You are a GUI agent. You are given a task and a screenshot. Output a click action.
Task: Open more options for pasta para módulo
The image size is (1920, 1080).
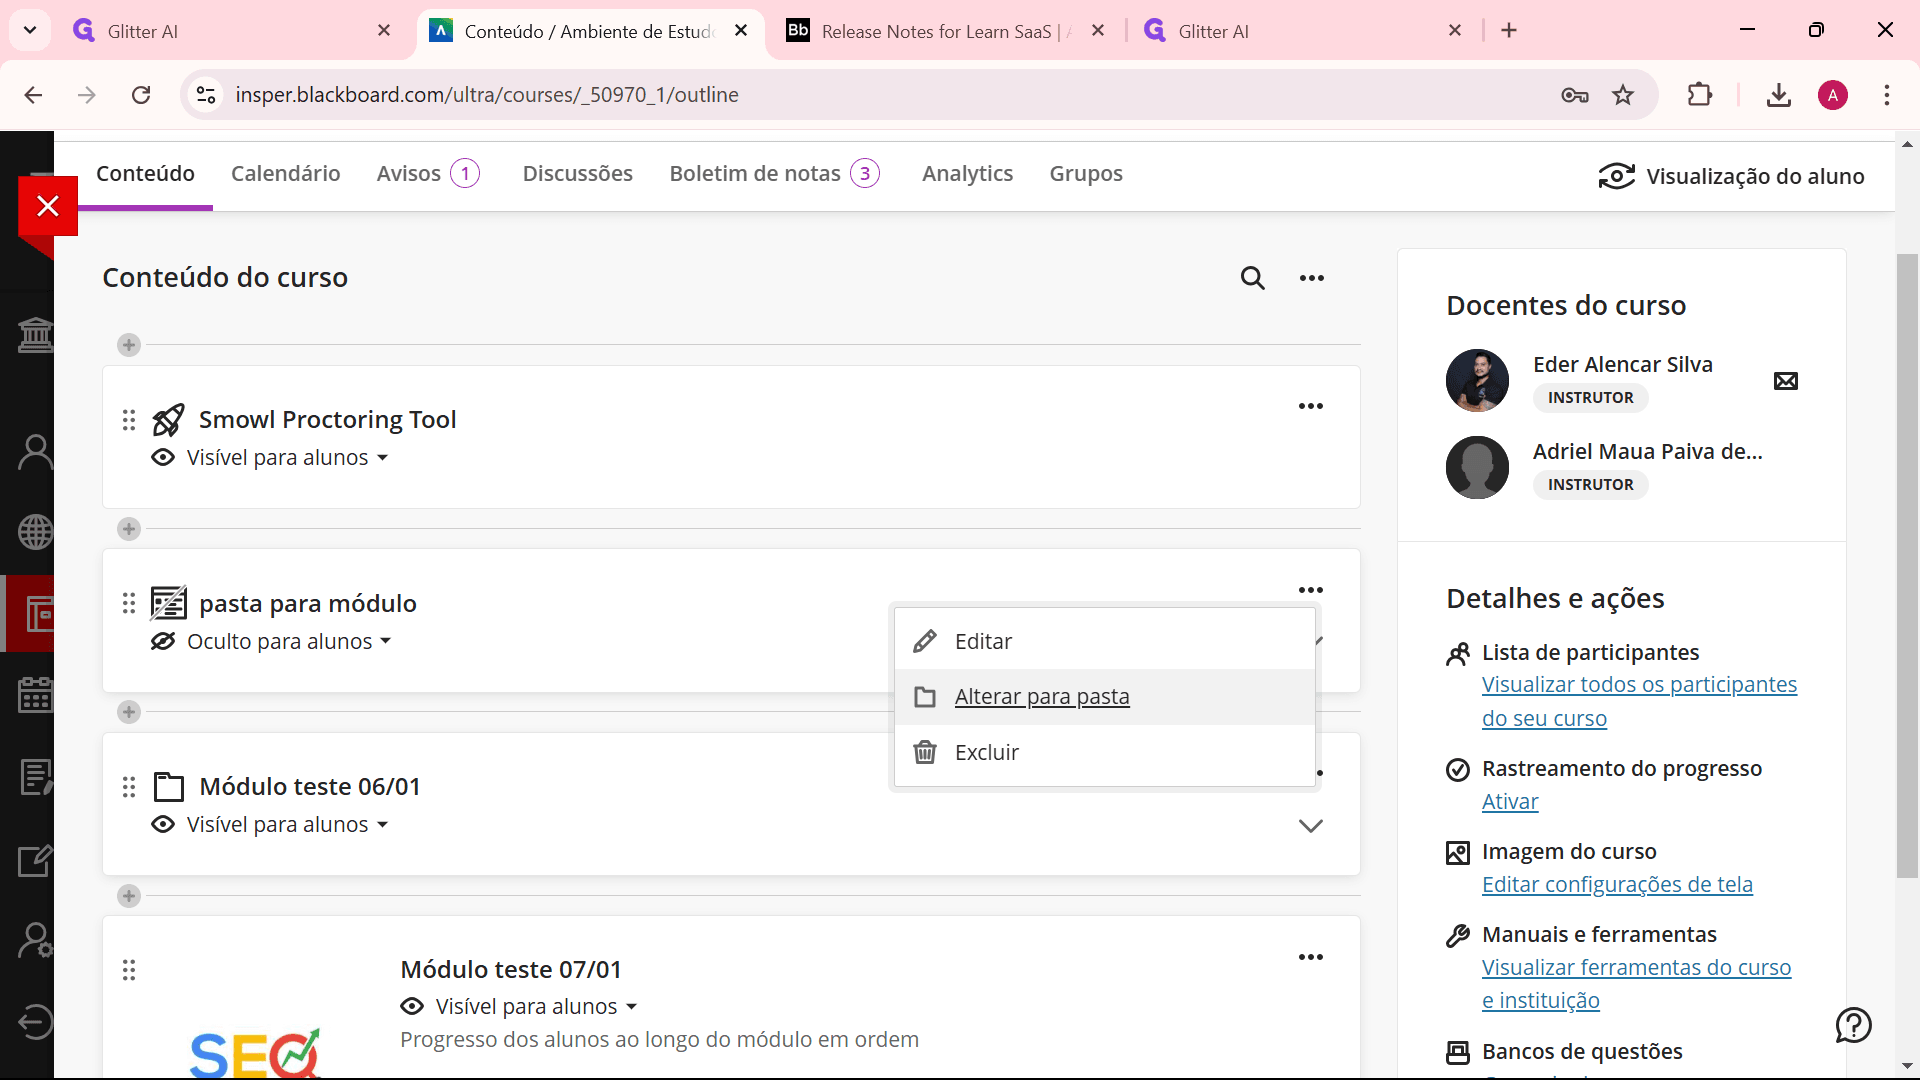click(1310, 590)
